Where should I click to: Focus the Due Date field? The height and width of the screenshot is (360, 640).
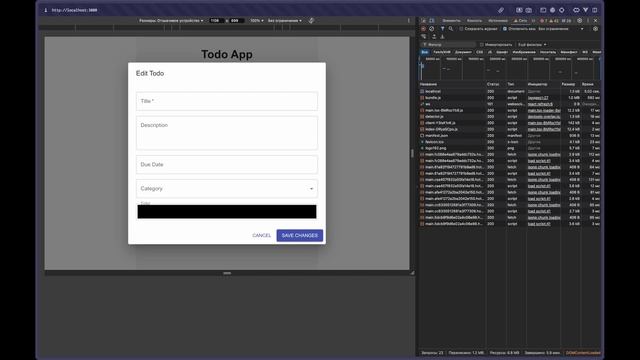tap(227, 164)
